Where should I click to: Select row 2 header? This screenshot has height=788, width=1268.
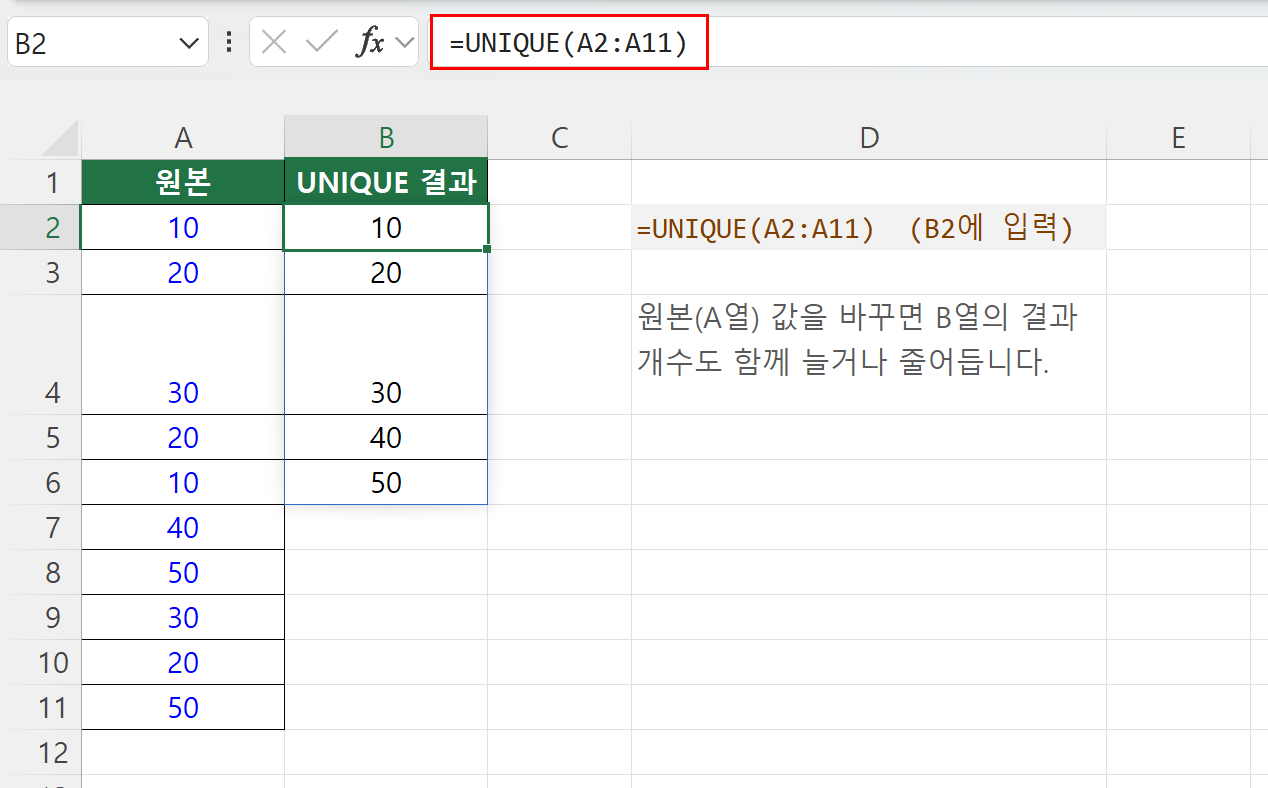click(41, 227)
